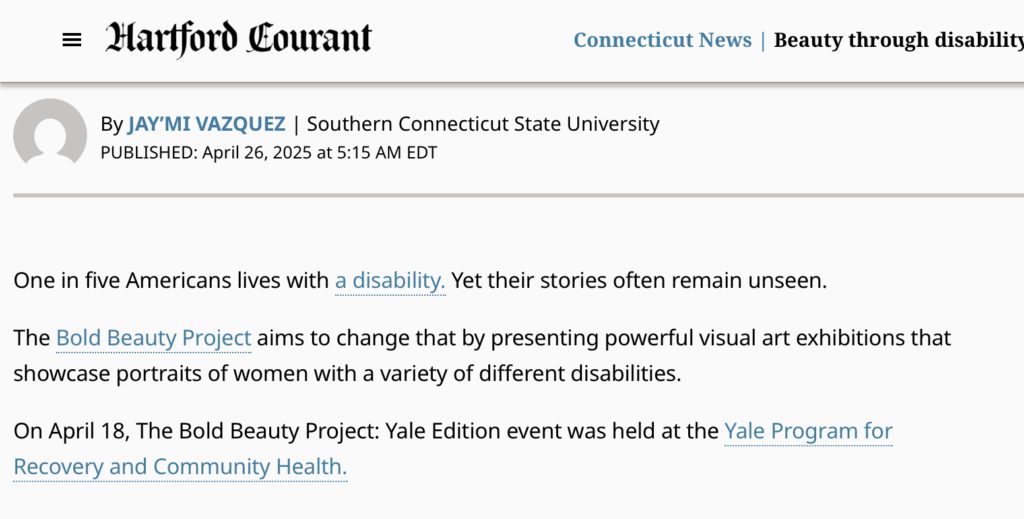Viewport: 1024px width, 519px height.
Task: Click the Hartford Courant logo
Action: coord(238,39)
